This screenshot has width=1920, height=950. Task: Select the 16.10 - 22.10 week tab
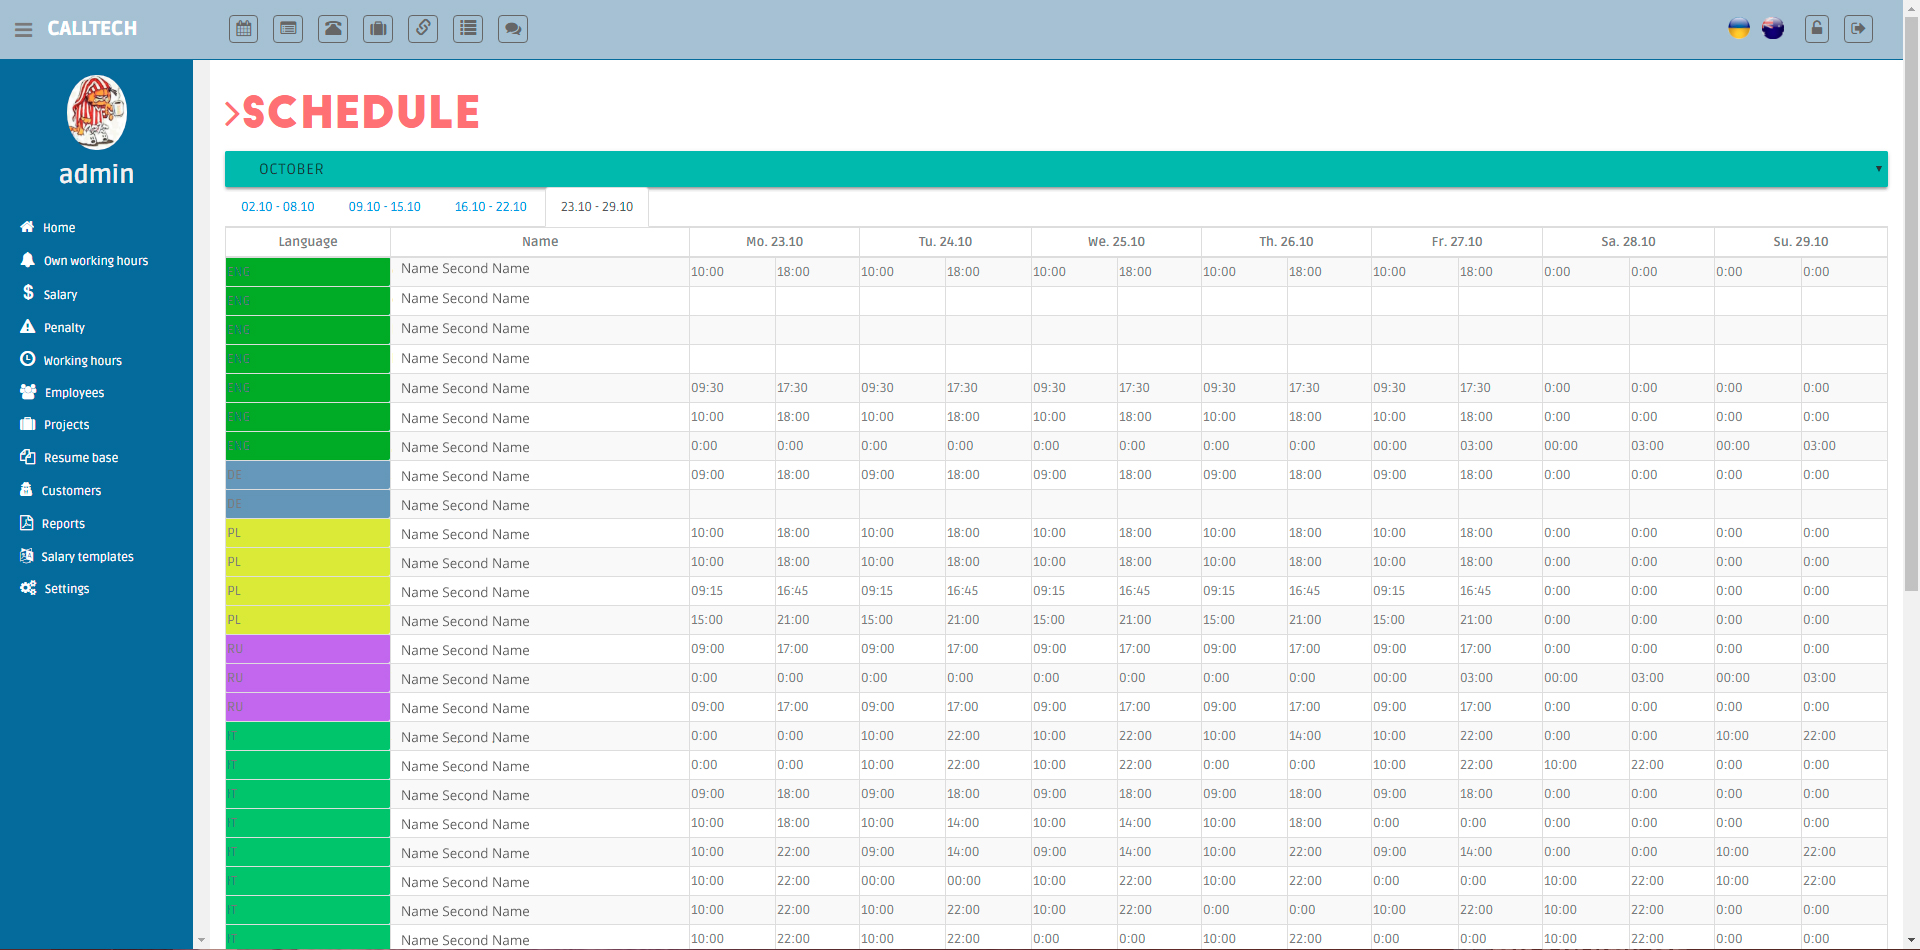490,207
